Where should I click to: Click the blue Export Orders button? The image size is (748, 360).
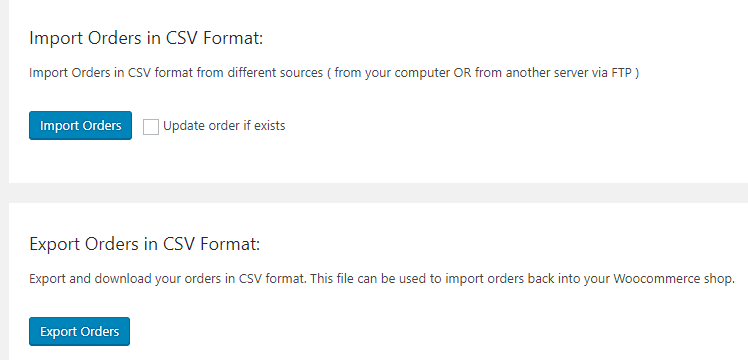pyautogui.click(x=79, y=331)
